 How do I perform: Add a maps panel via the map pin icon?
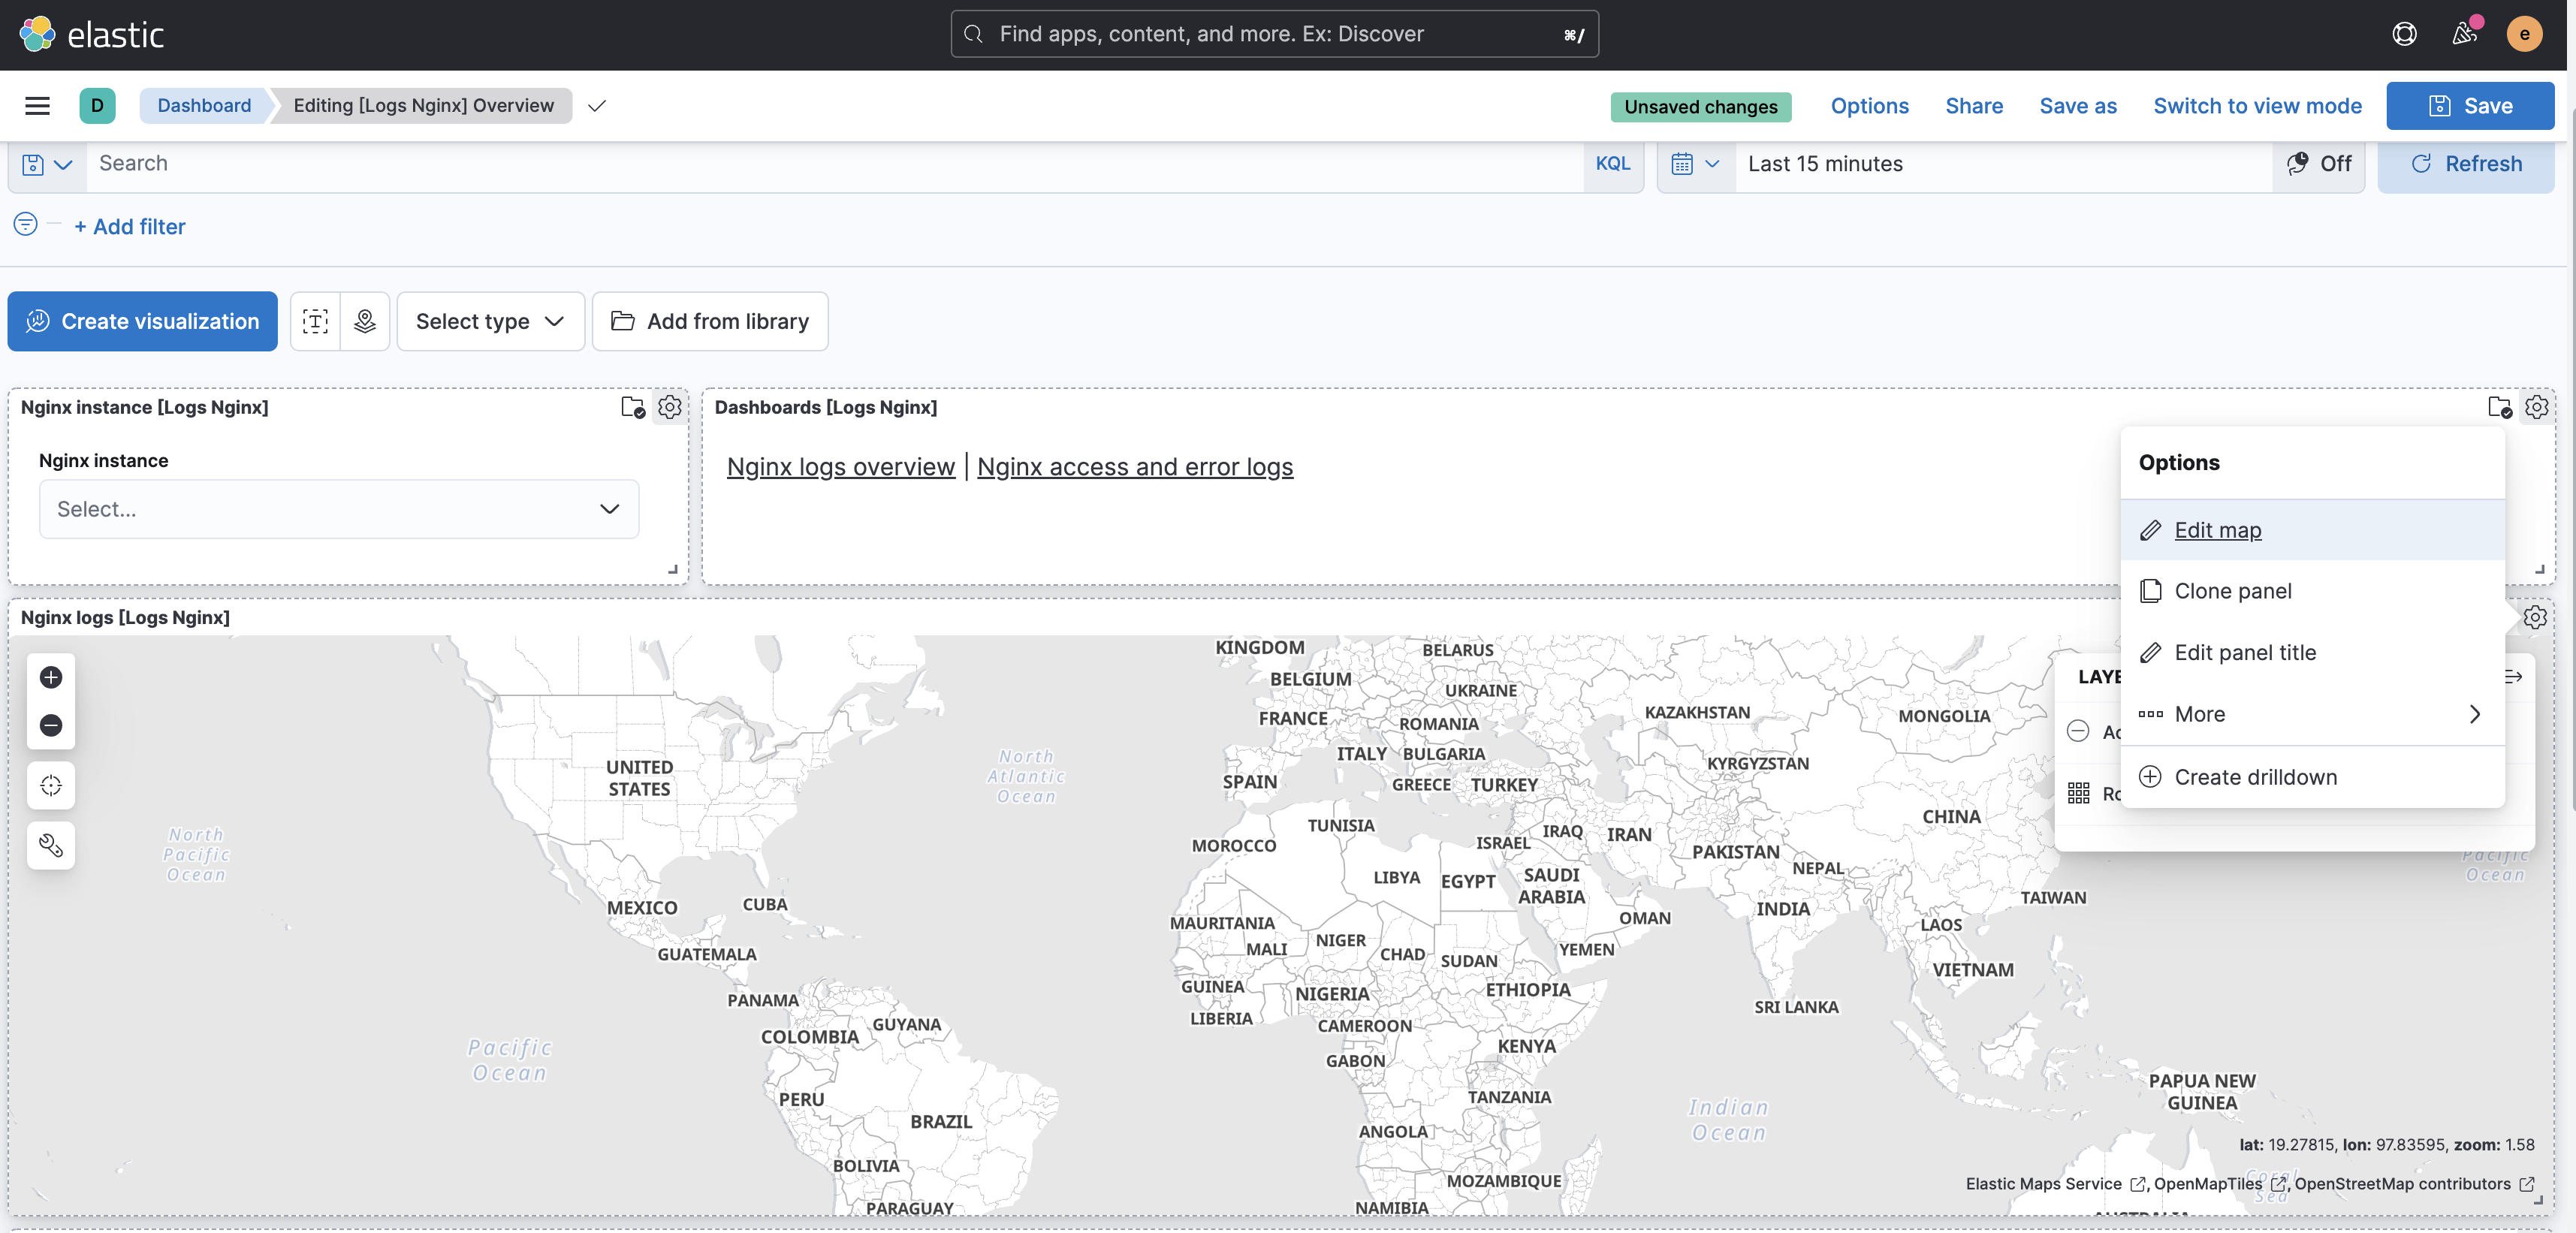365,321
